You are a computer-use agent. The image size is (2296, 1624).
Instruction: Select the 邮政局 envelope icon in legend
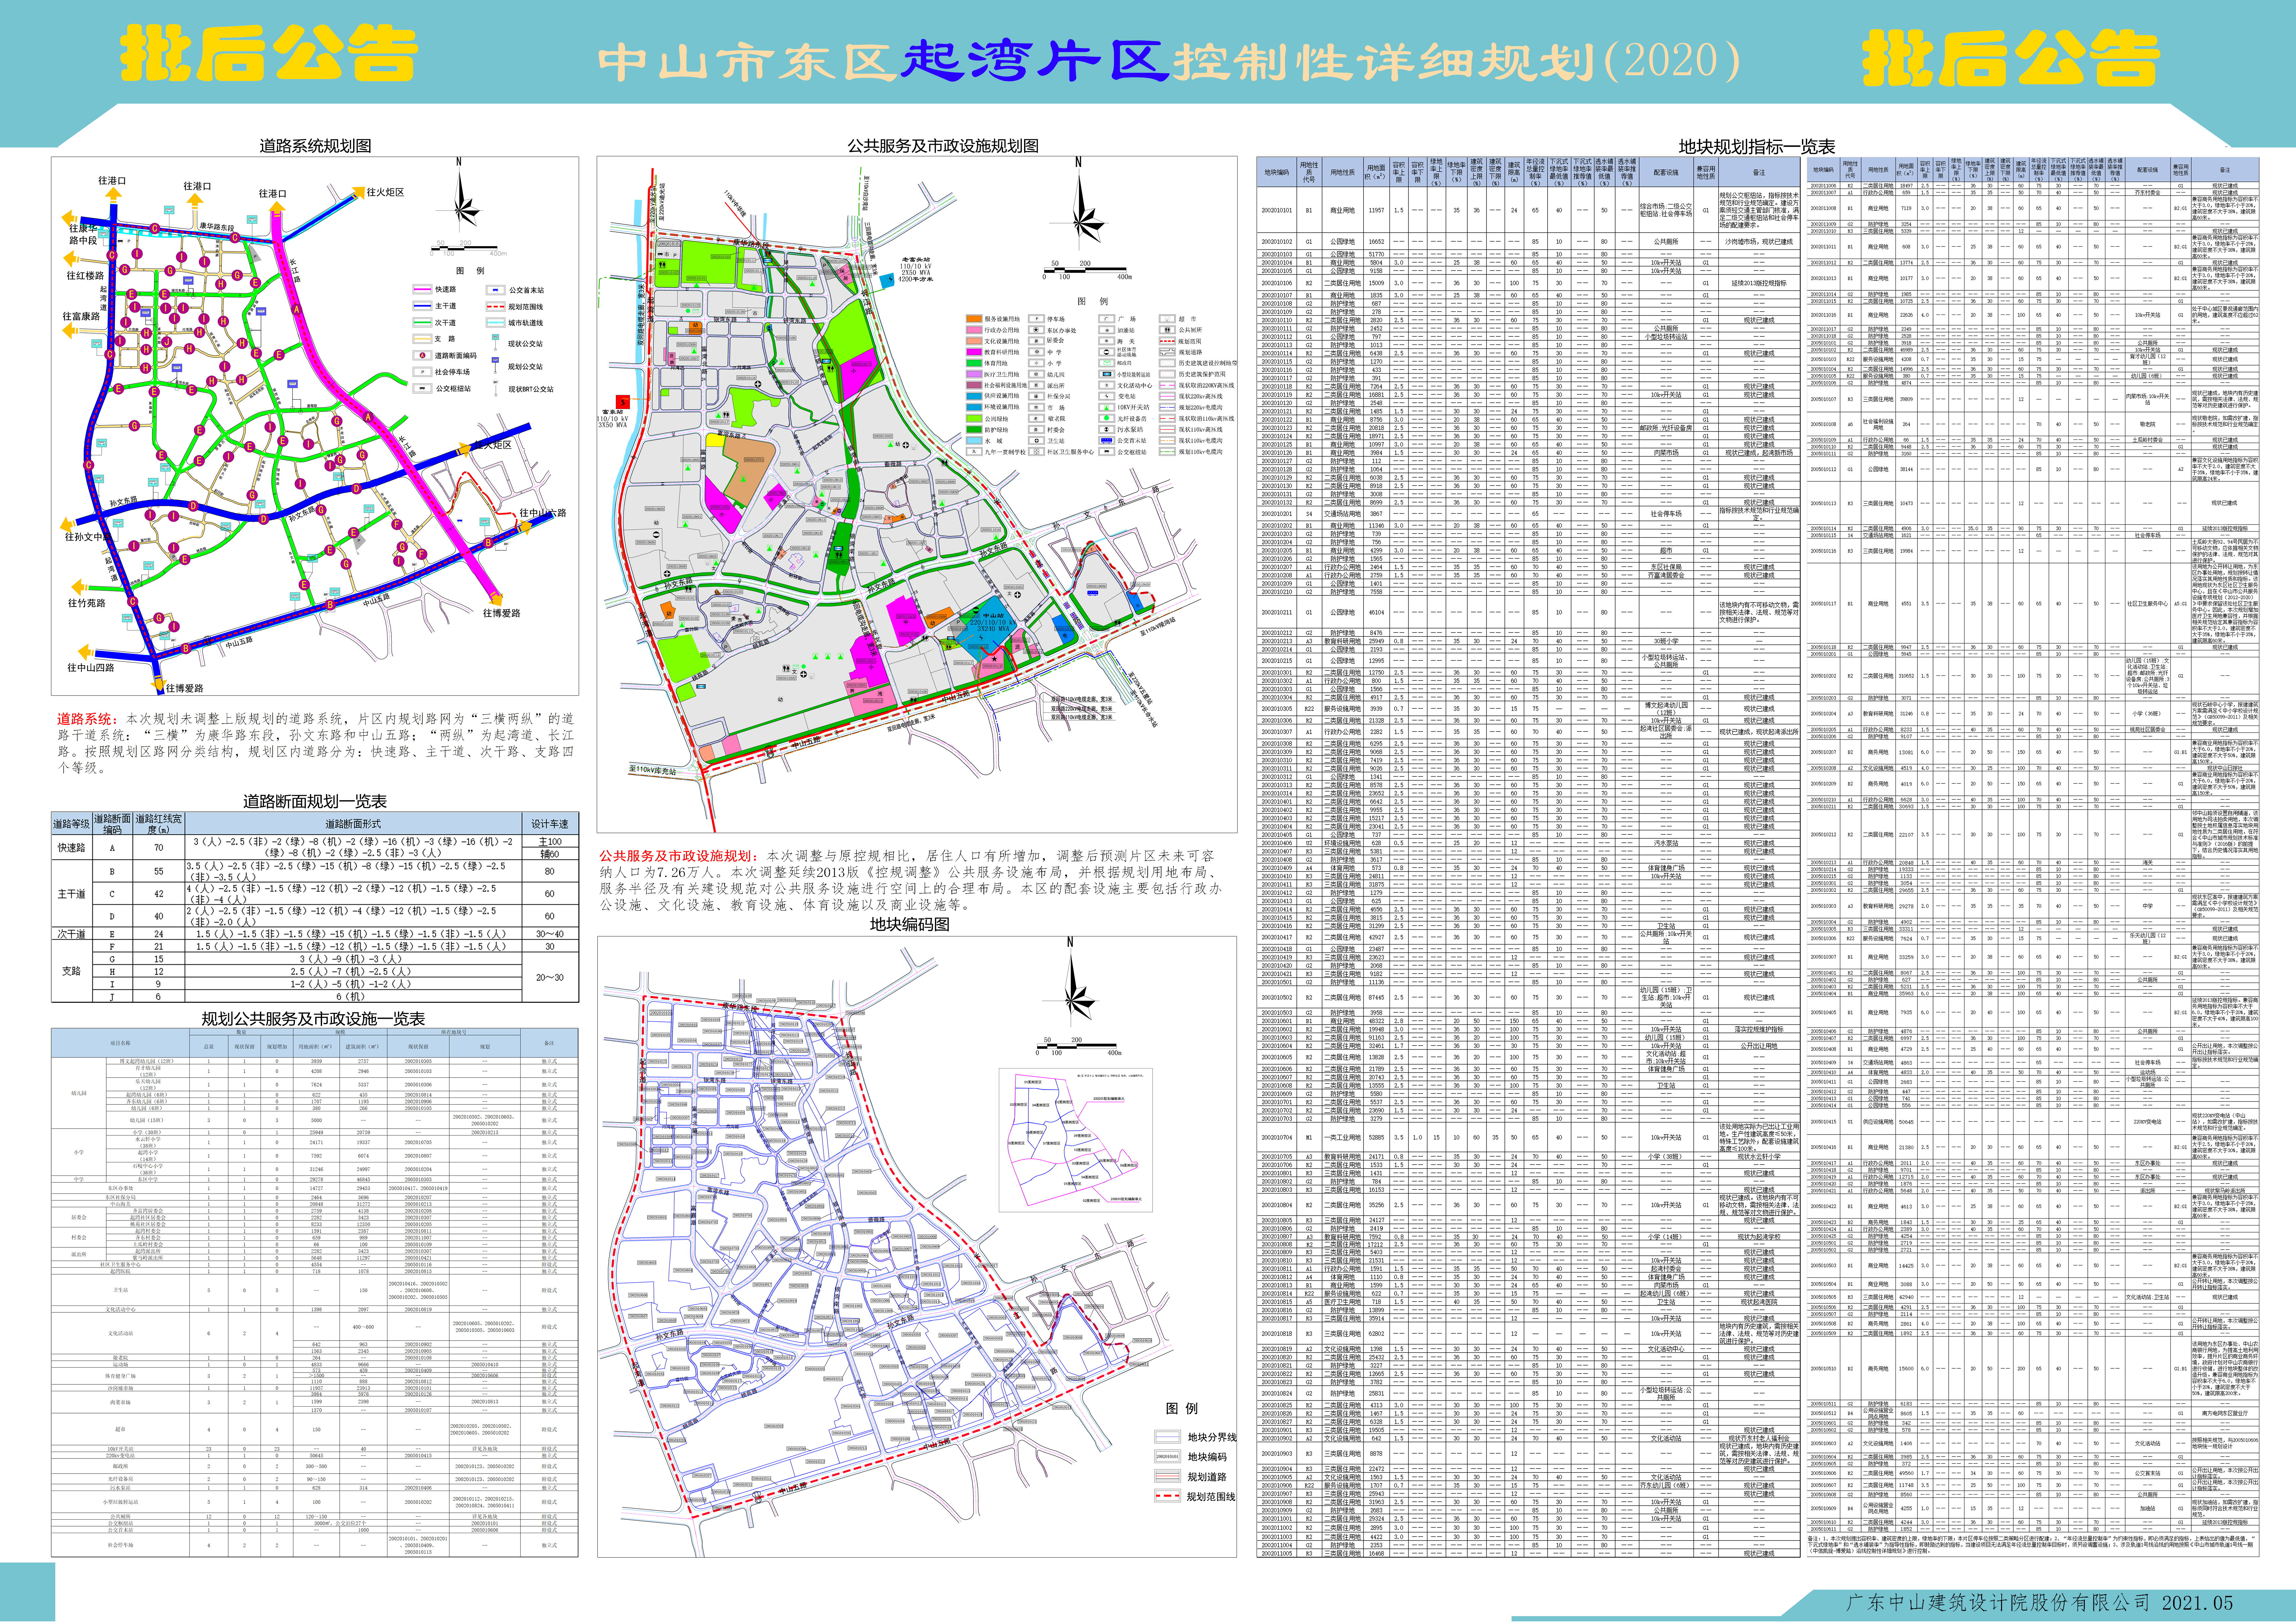[1107, 363]
